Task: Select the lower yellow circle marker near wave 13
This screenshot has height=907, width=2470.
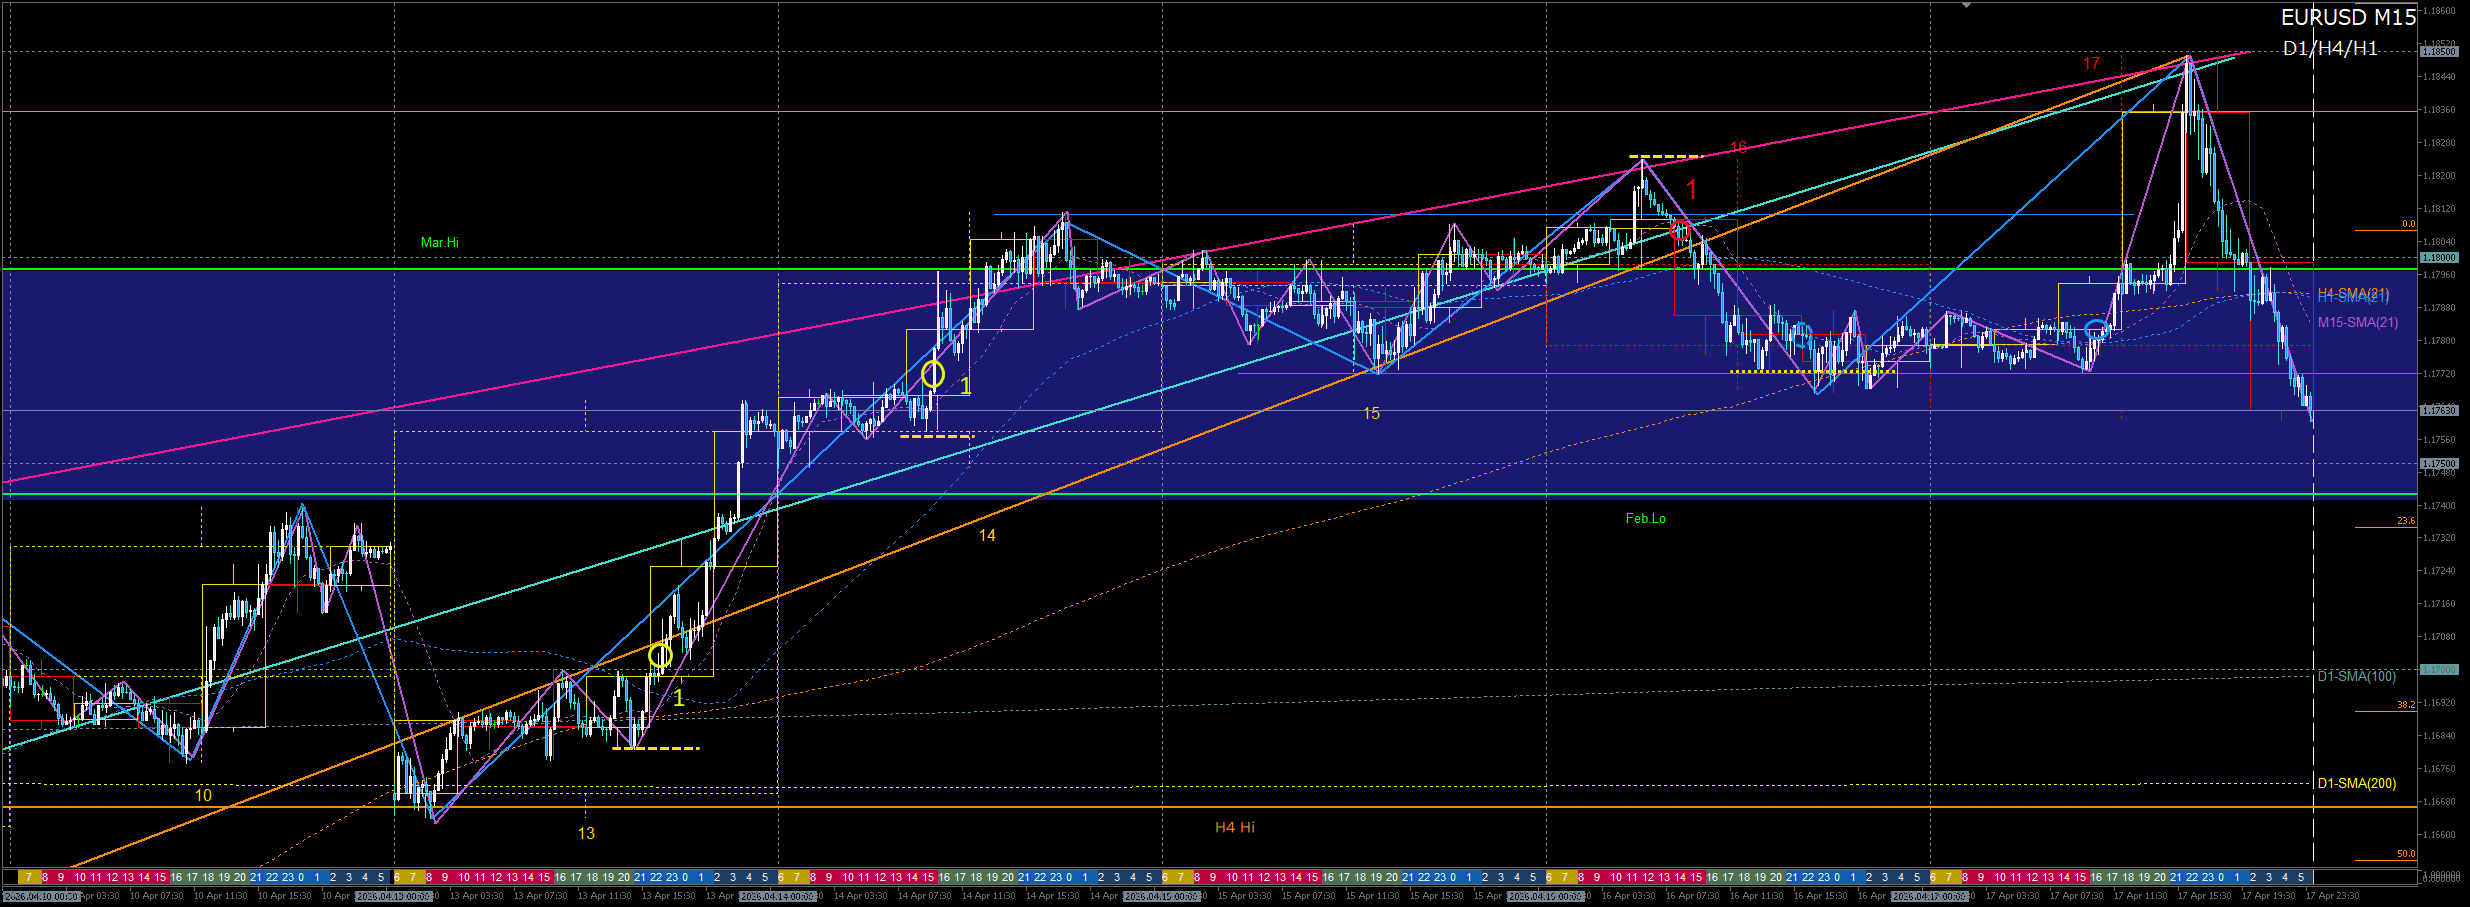Action: coord(659,656)
